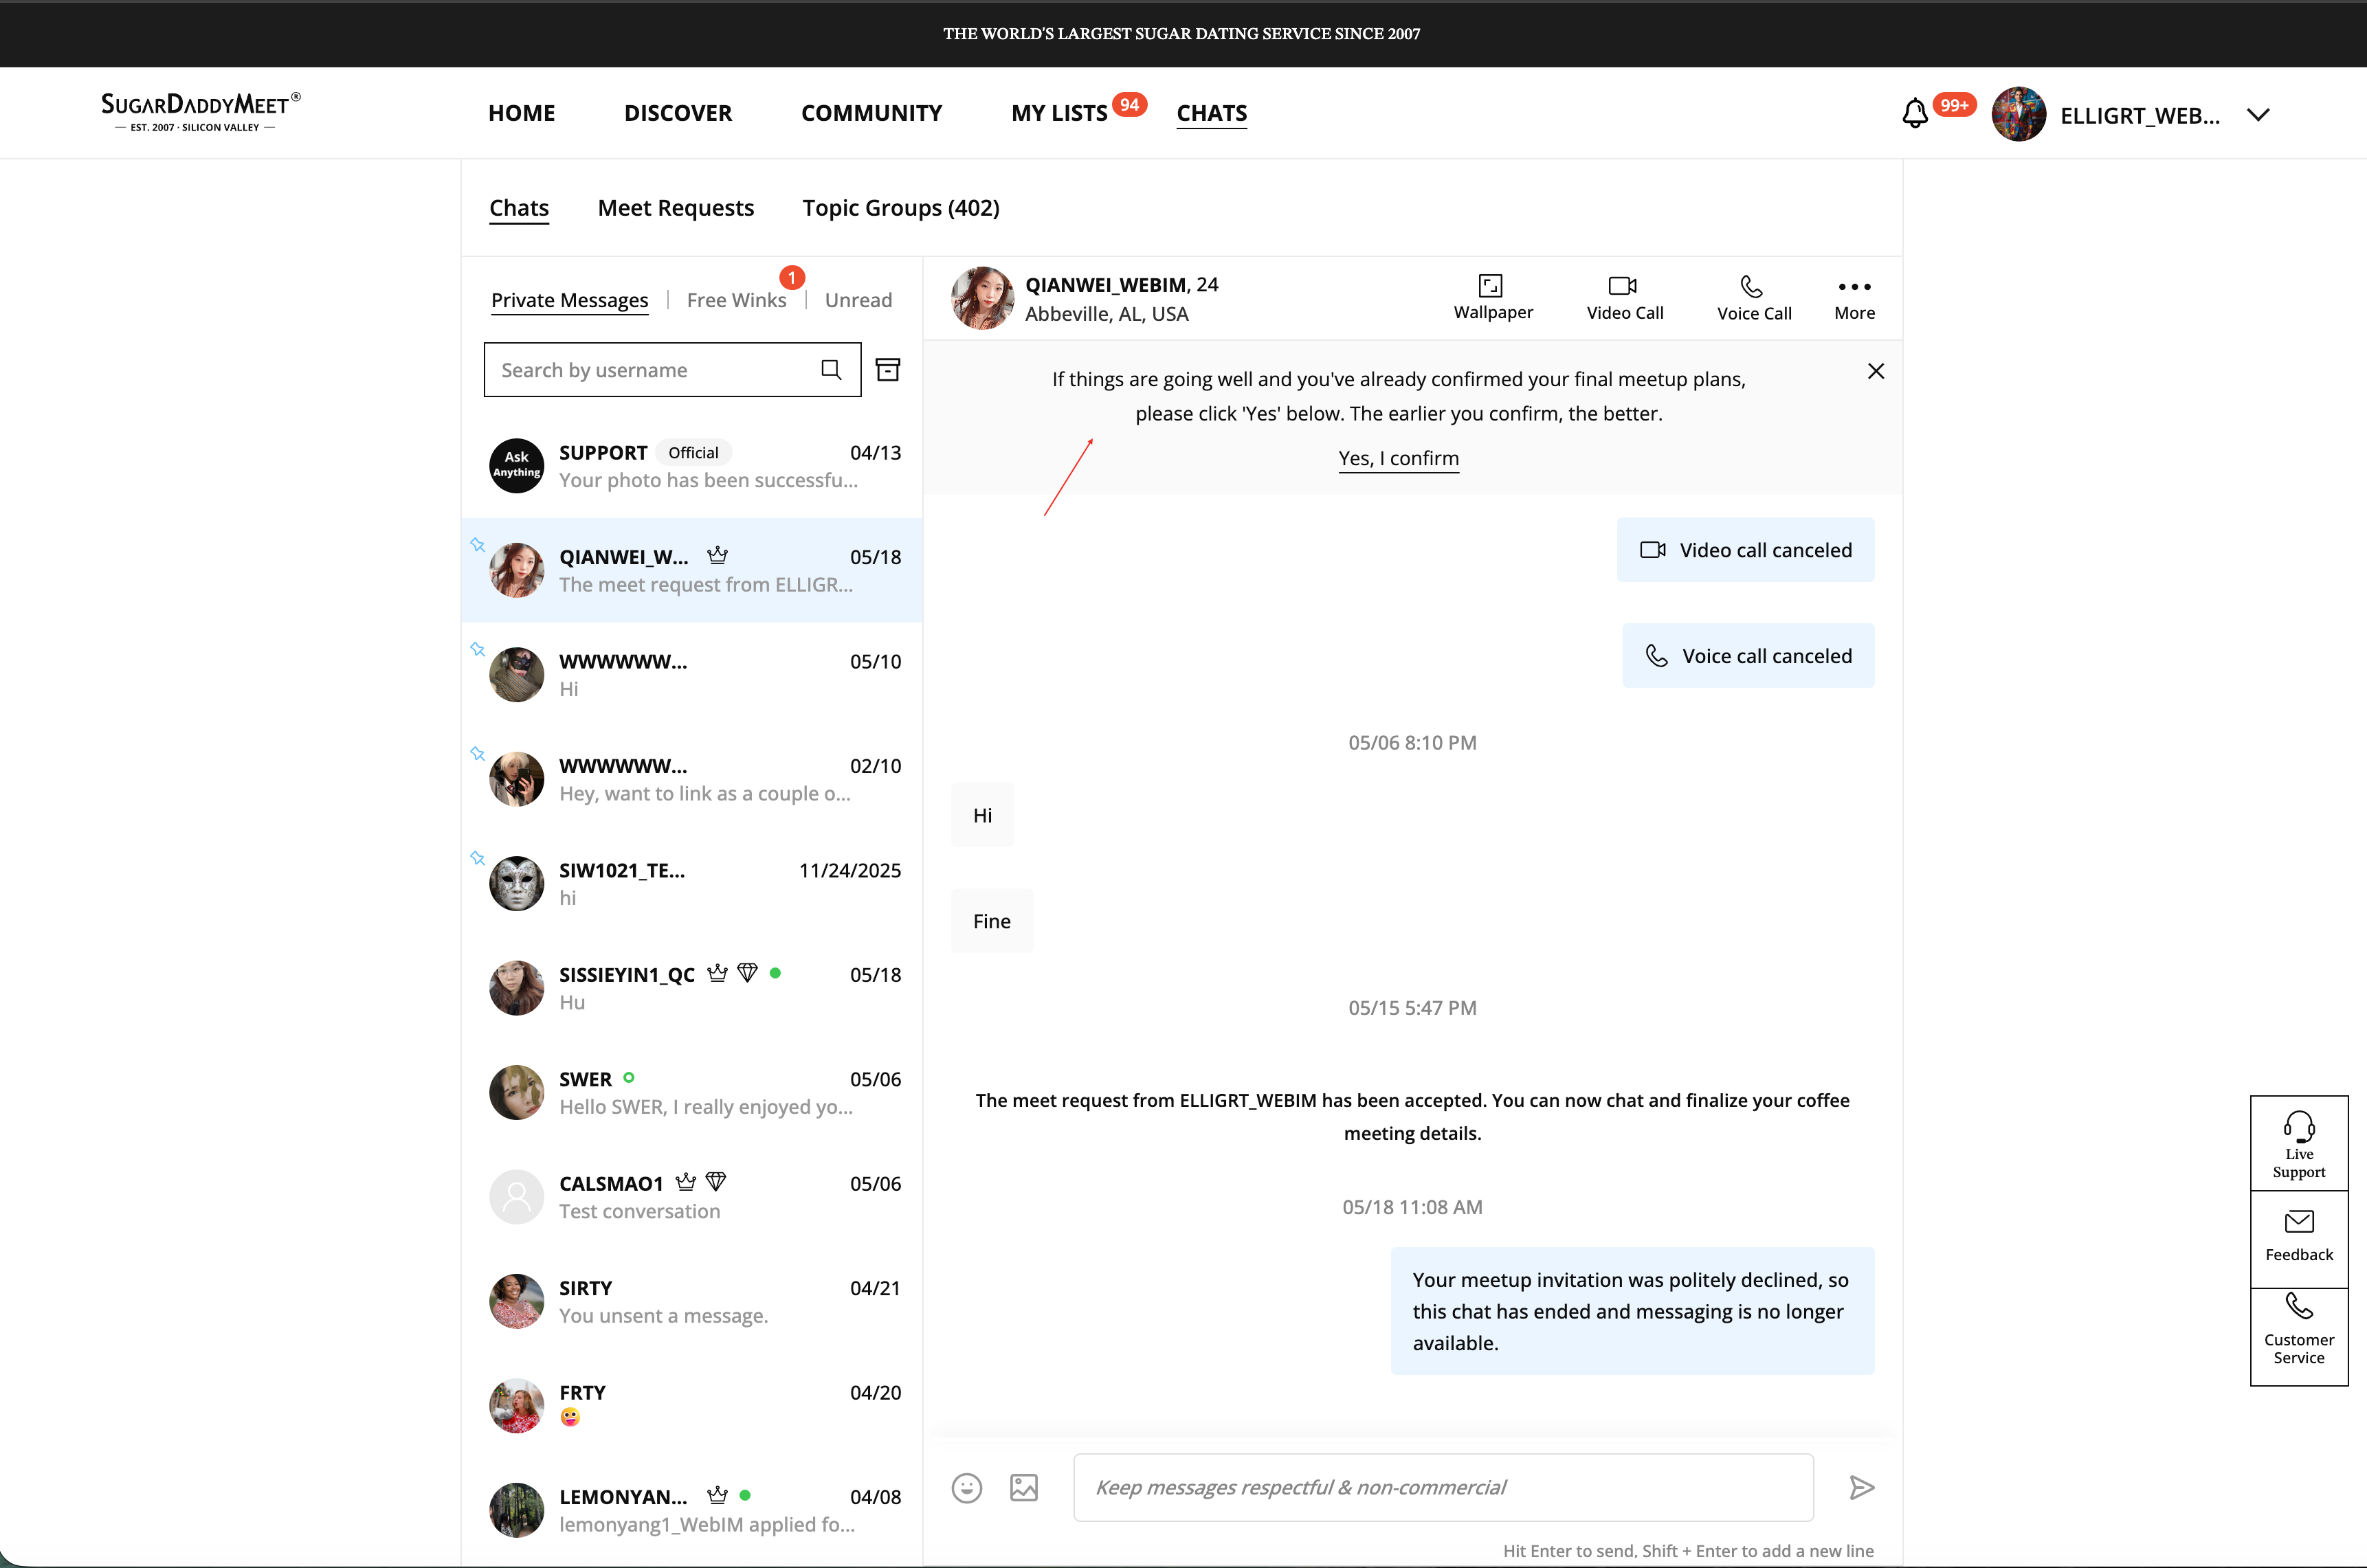Click the pin icon on QIANWEI_W... chat
2367x1568 pixels.
pos(478,545)
